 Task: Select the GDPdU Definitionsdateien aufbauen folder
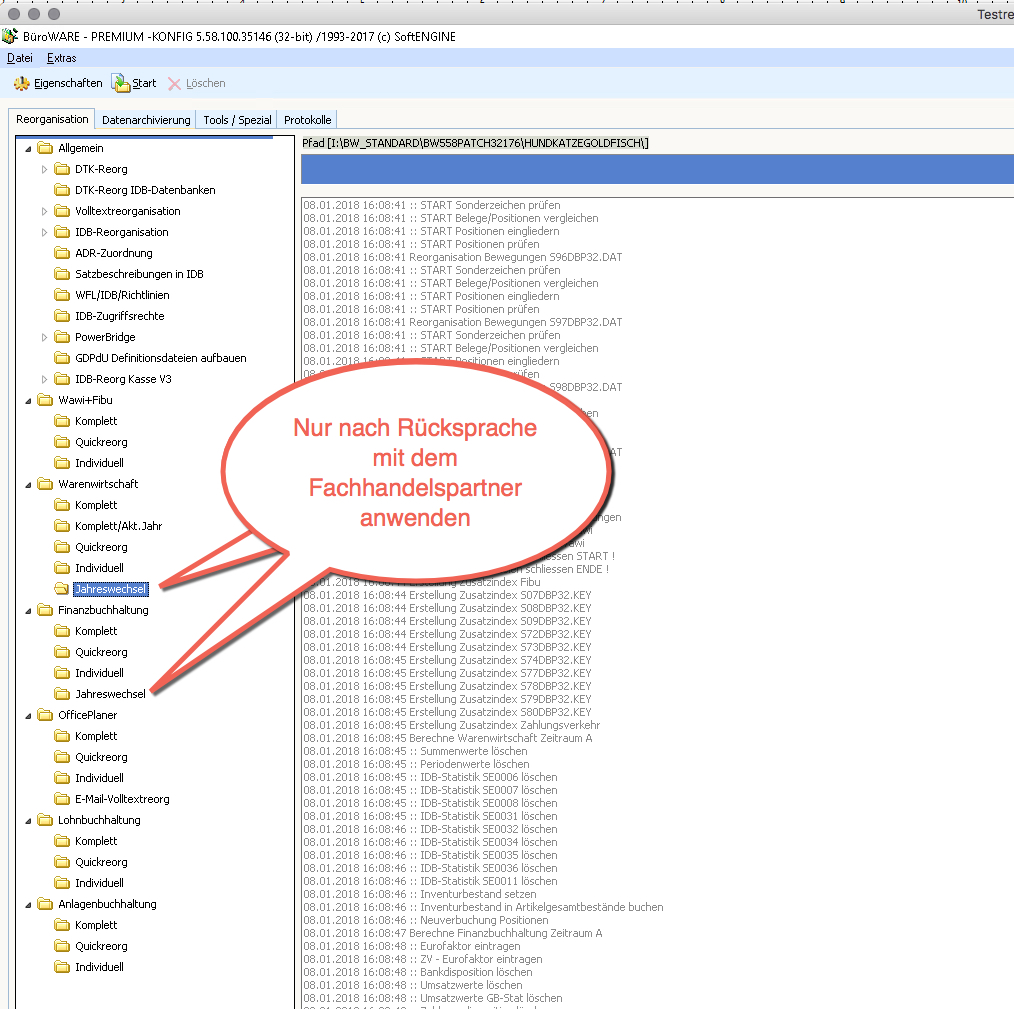pos(160,358)
